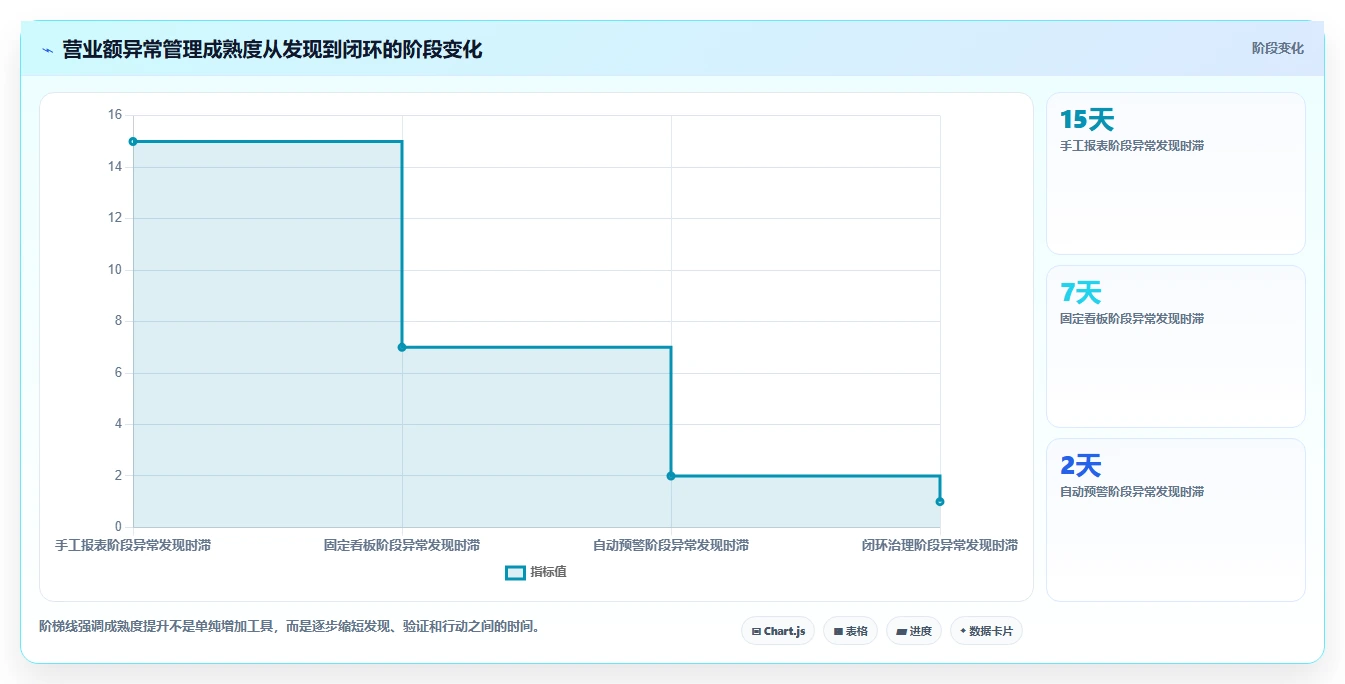Click the y-axis value 6
This screenshot has width=1345, height=684.
(118, 373)
